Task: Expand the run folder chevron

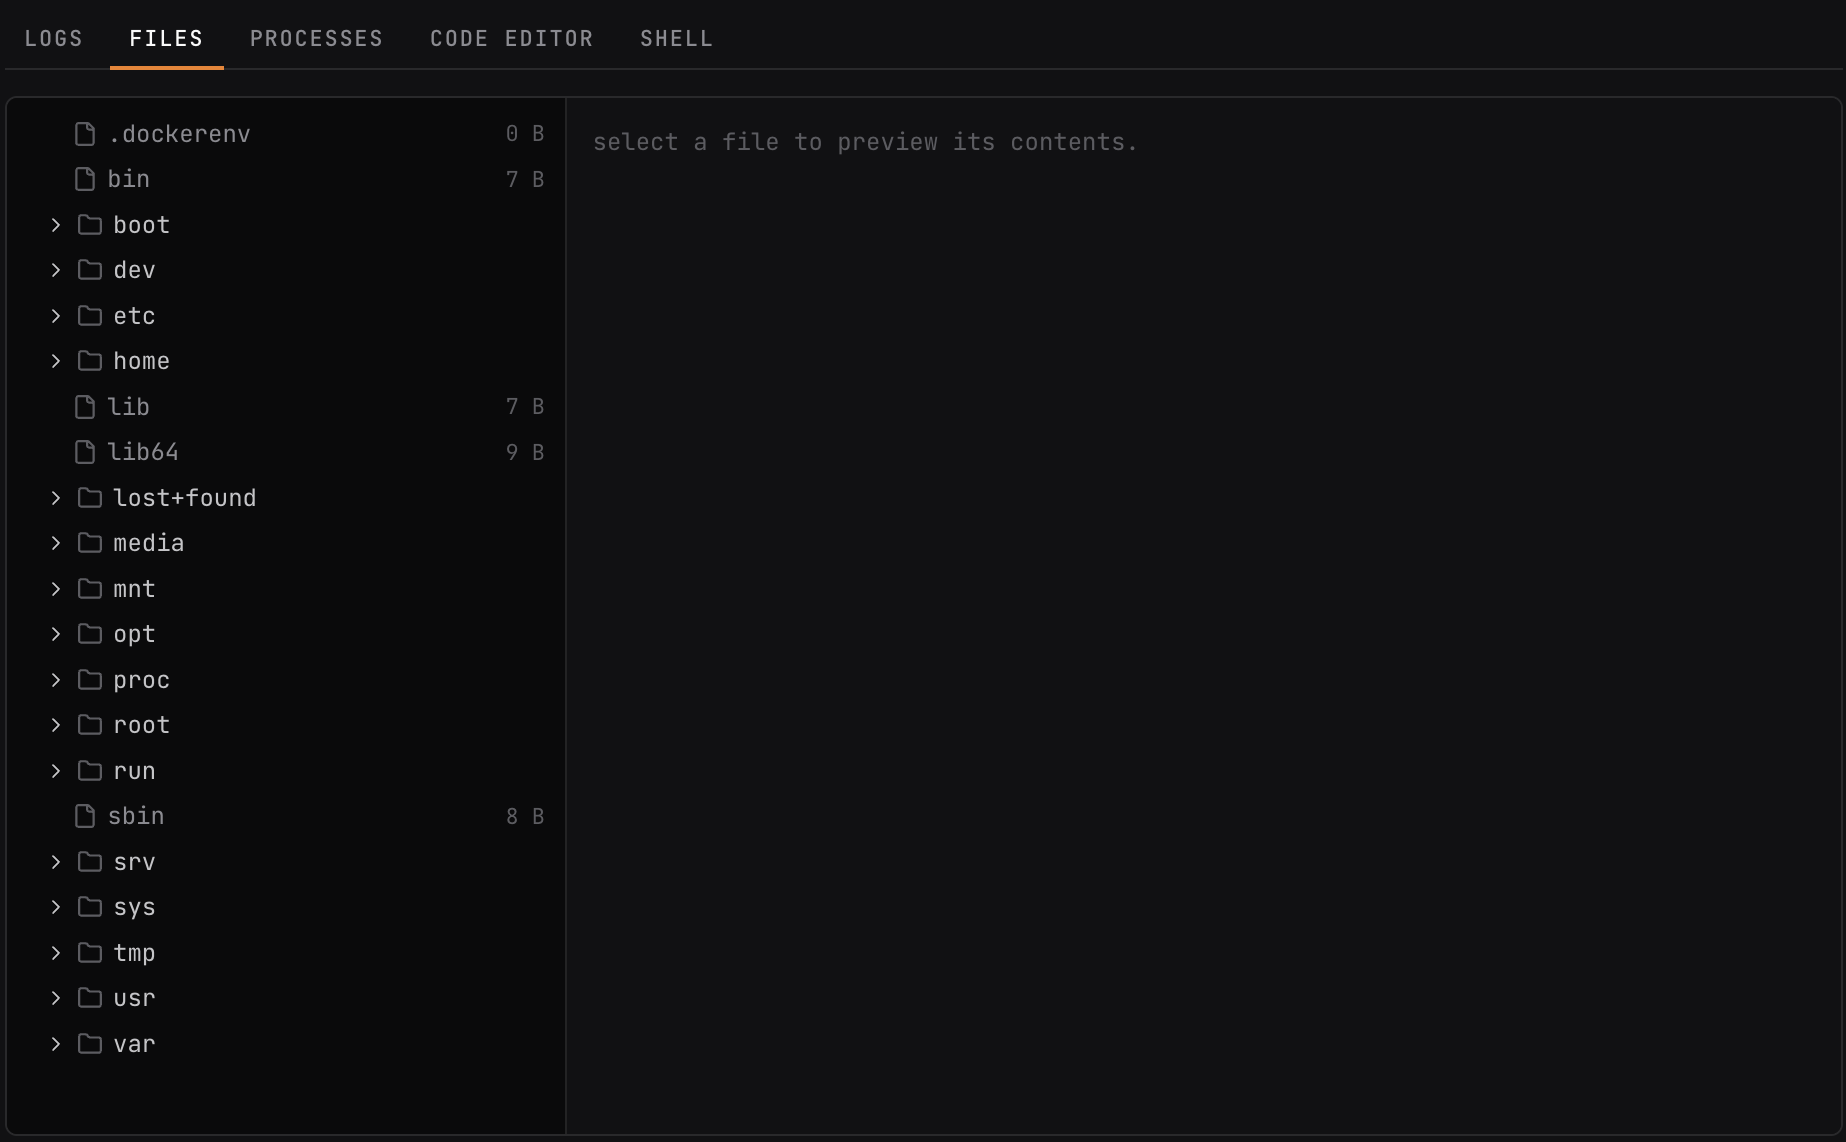Action: pos(56,771)
